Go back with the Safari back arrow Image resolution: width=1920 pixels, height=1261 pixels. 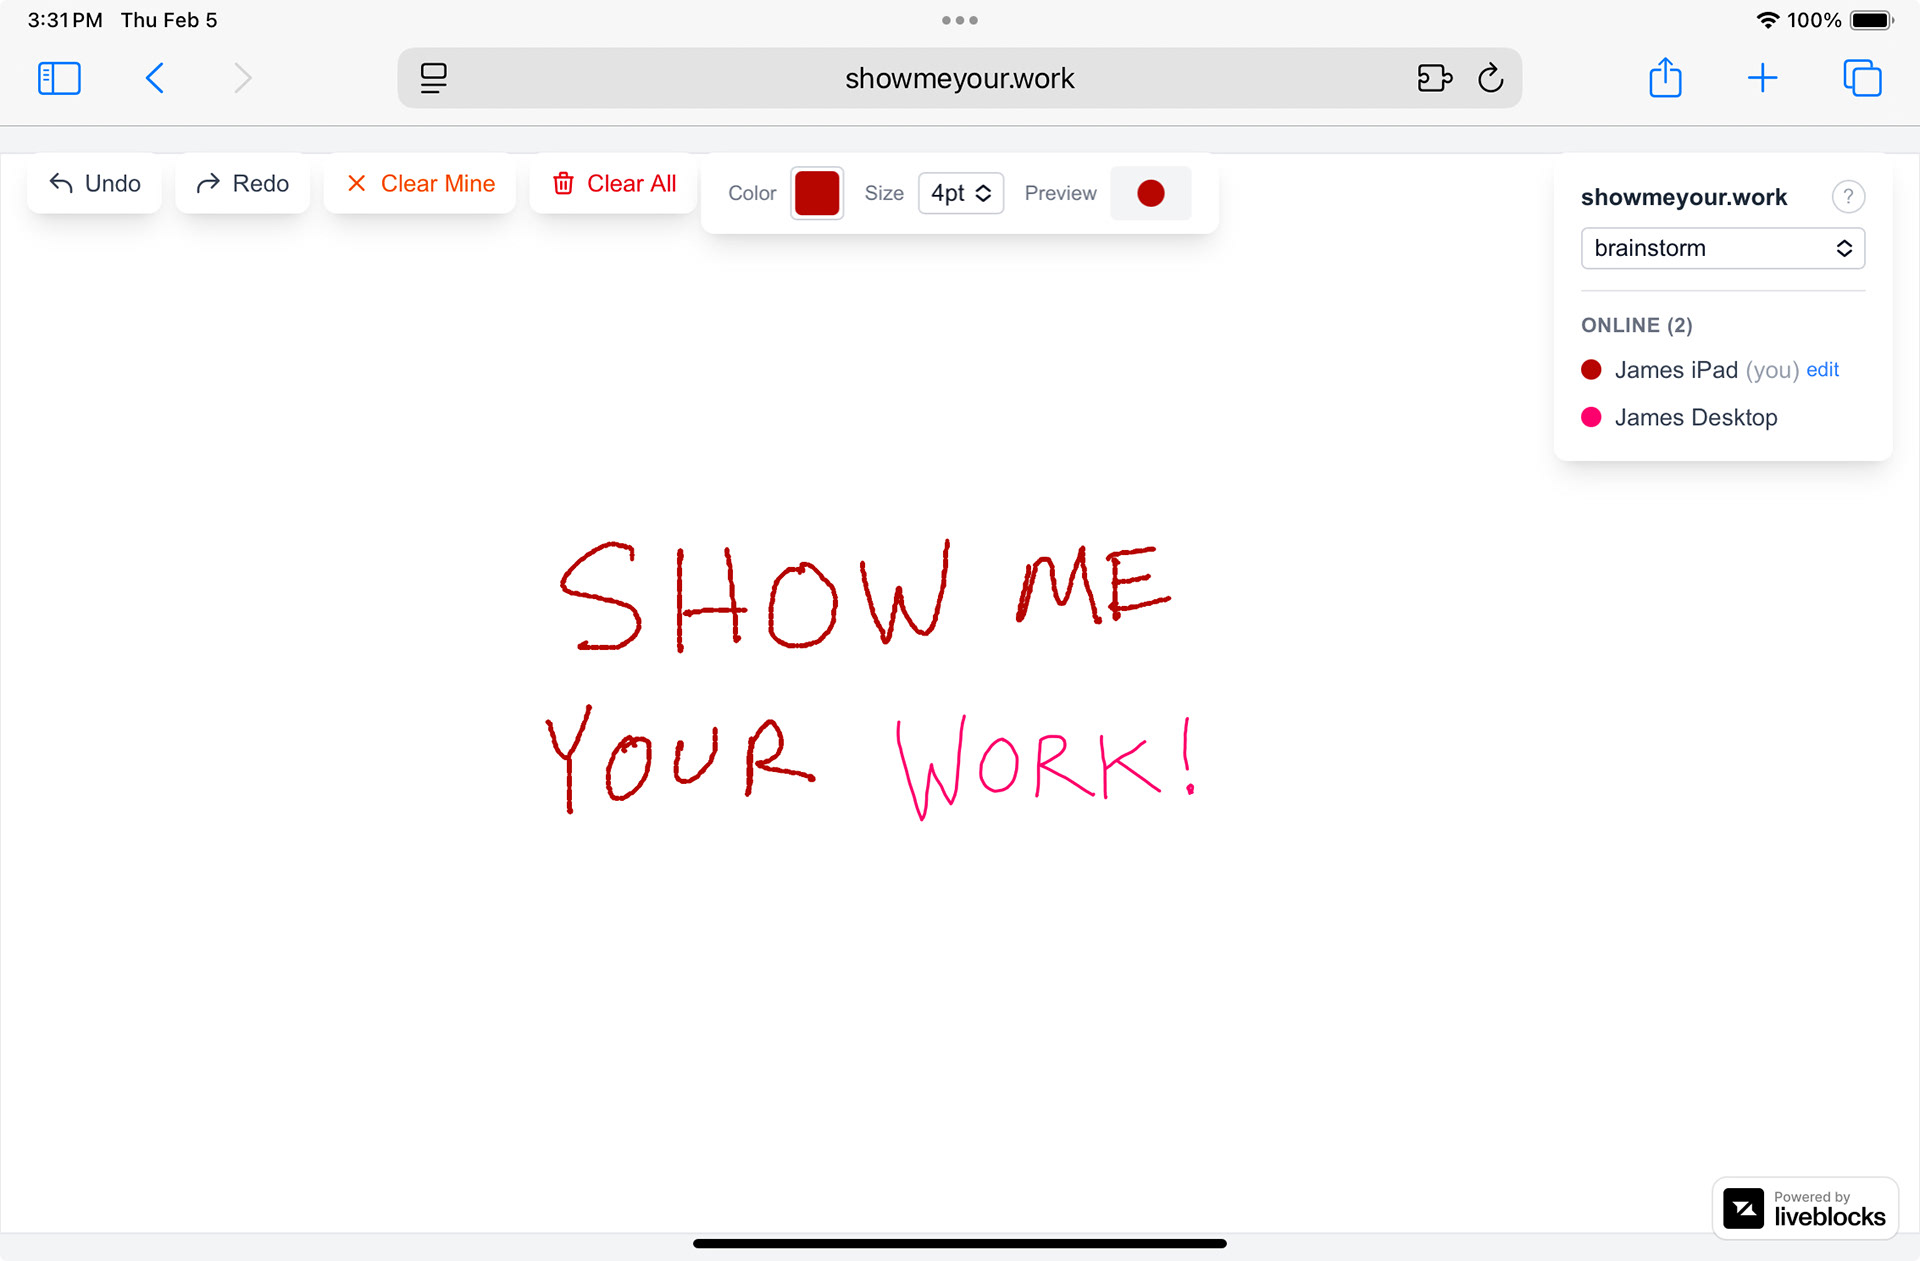tap(155, 78)
